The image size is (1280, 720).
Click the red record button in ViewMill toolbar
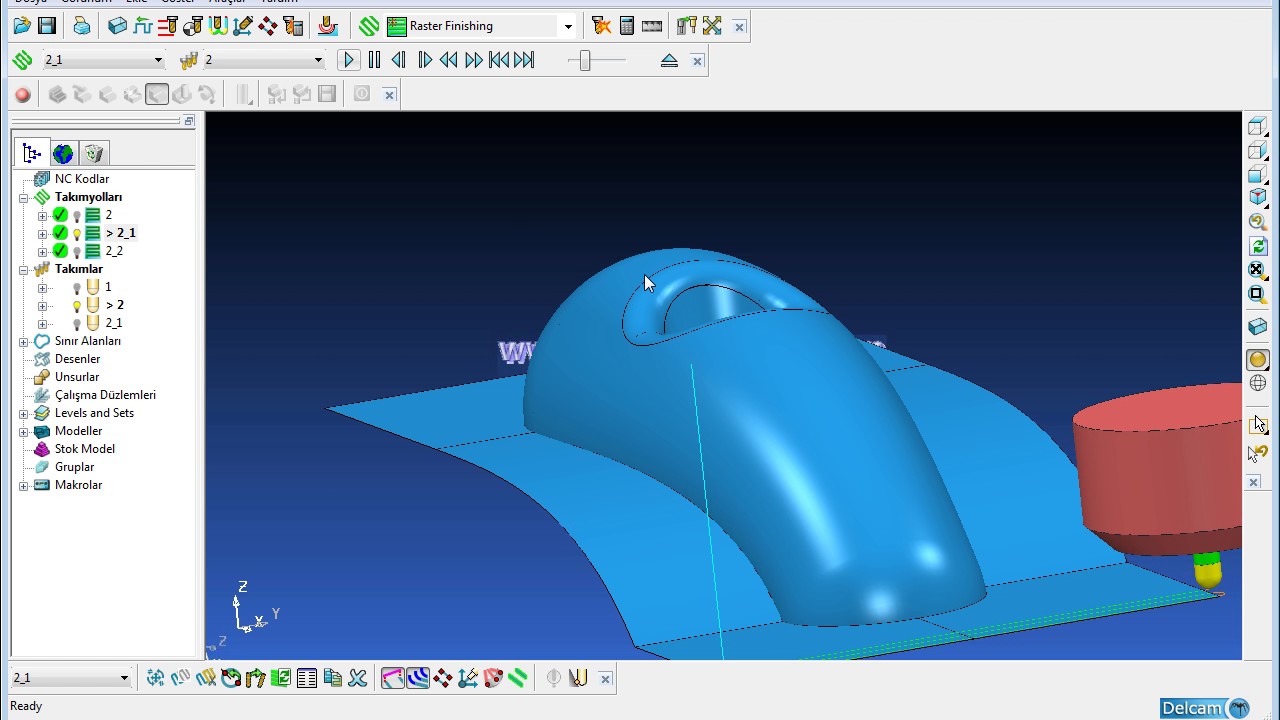point(23,95)
